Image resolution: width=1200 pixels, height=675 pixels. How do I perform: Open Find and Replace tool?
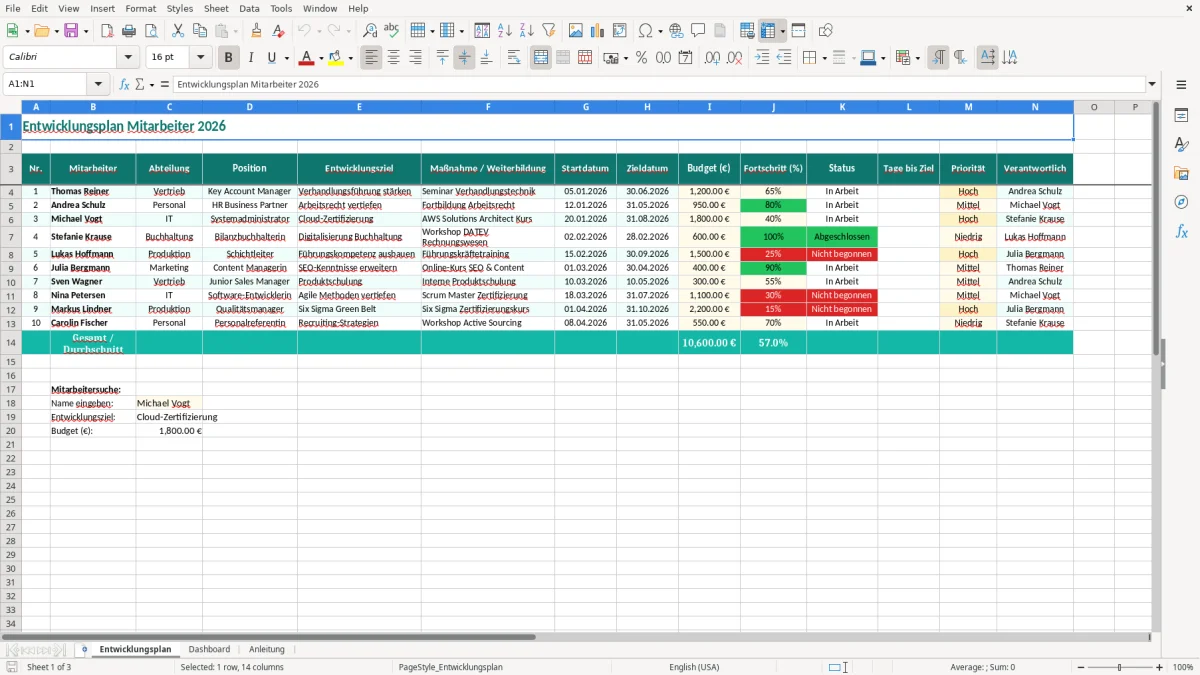[x=370, y=31]
